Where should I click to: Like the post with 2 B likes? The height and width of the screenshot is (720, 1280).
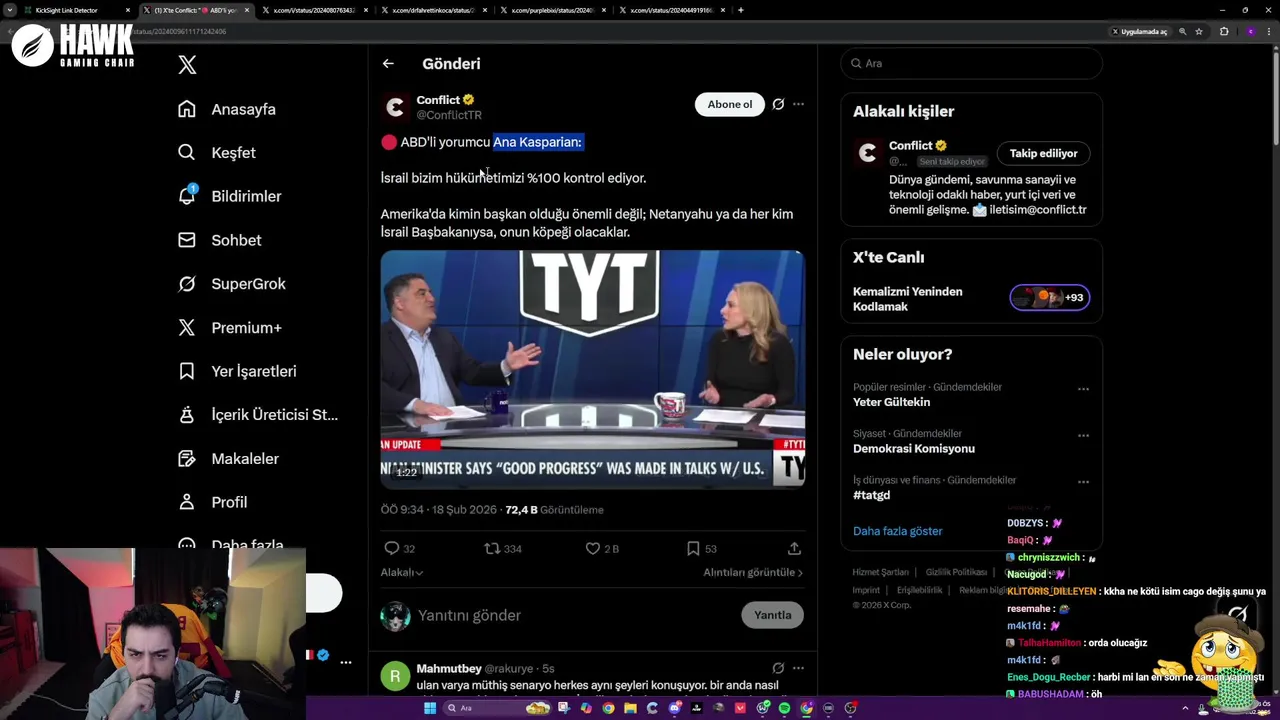pos(593,548)
